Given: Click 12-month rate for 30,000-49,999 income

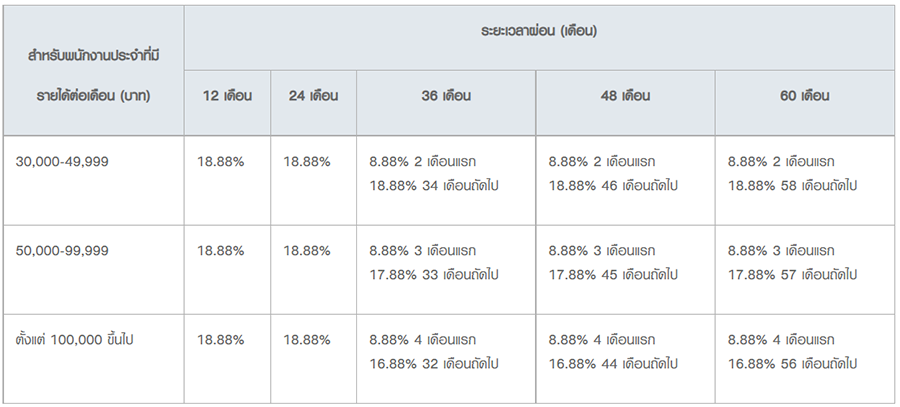Looking at the screenshot, I should tap(221, 161).
